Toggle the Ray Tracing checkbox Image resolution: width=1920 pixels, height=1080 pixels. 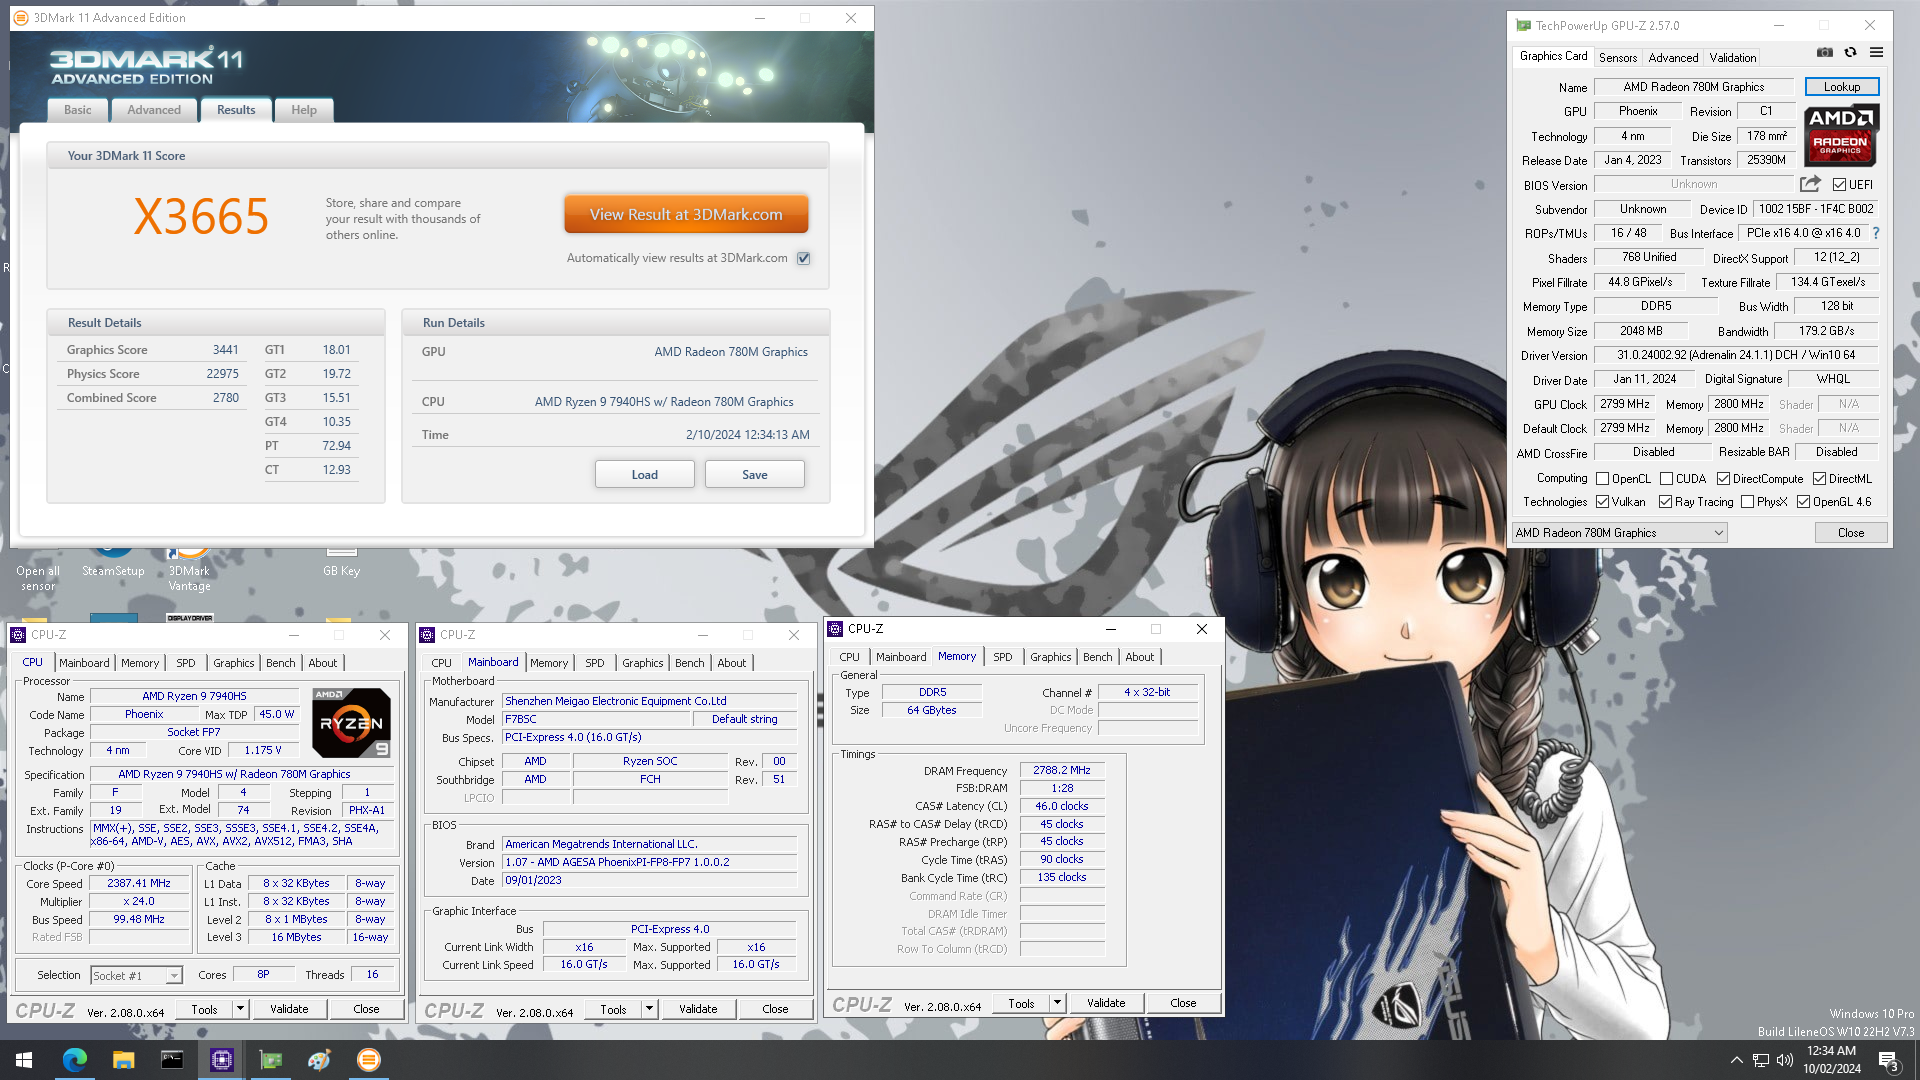pos(1666,502)
